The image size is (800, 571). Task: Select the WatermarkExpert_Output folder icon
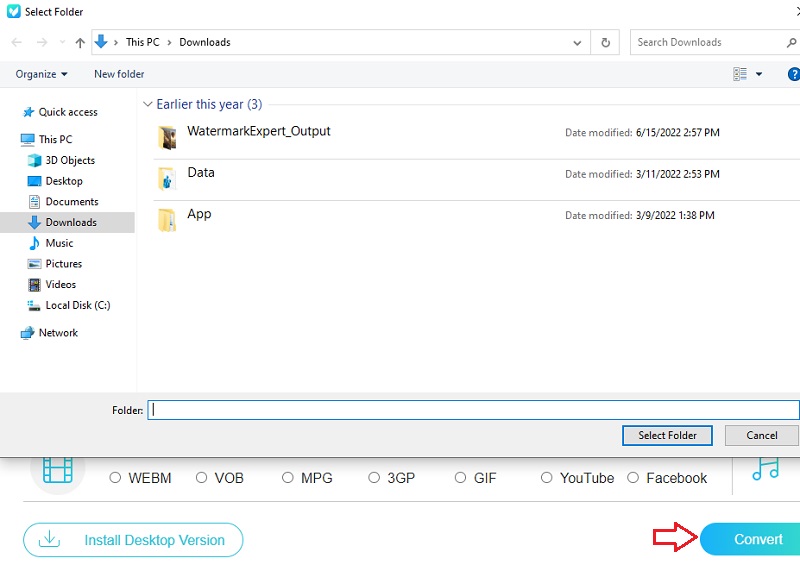[x=167, y=137]
